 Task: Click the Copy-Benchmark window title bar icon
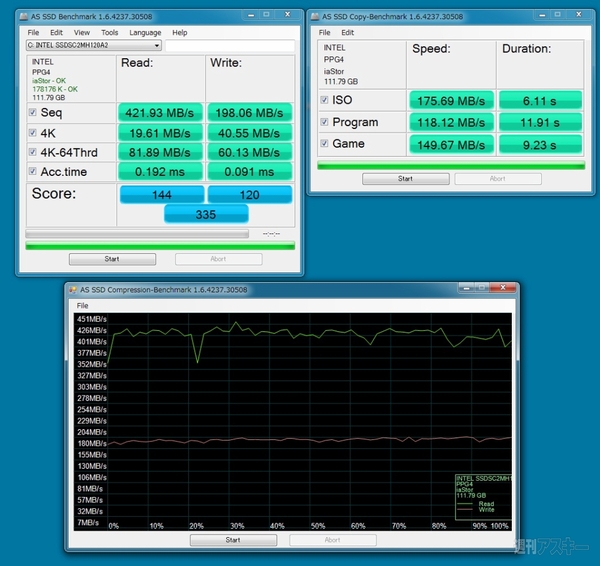(x=316, y=17)
